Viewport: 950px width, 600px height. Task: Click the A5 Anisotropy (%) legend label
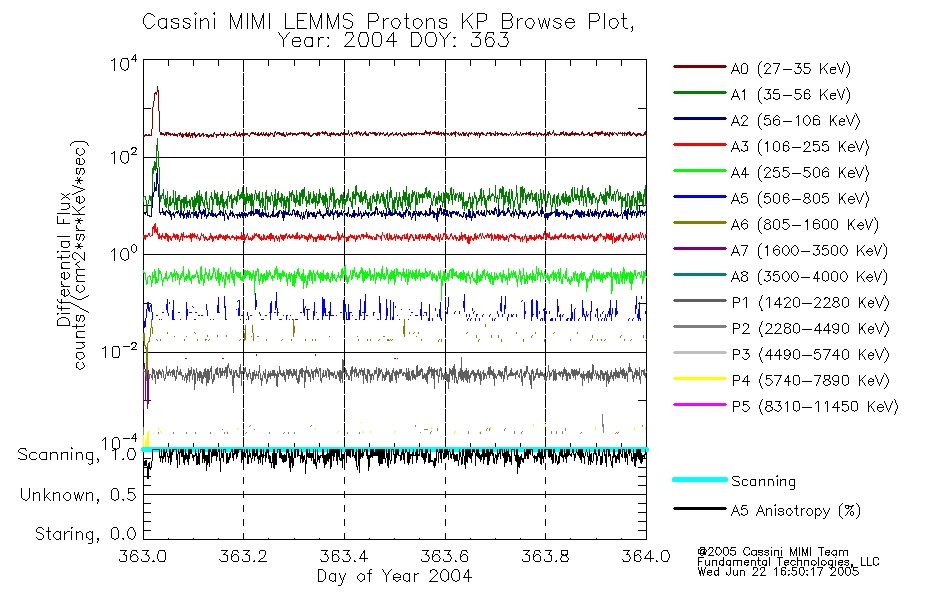[796, 511]
